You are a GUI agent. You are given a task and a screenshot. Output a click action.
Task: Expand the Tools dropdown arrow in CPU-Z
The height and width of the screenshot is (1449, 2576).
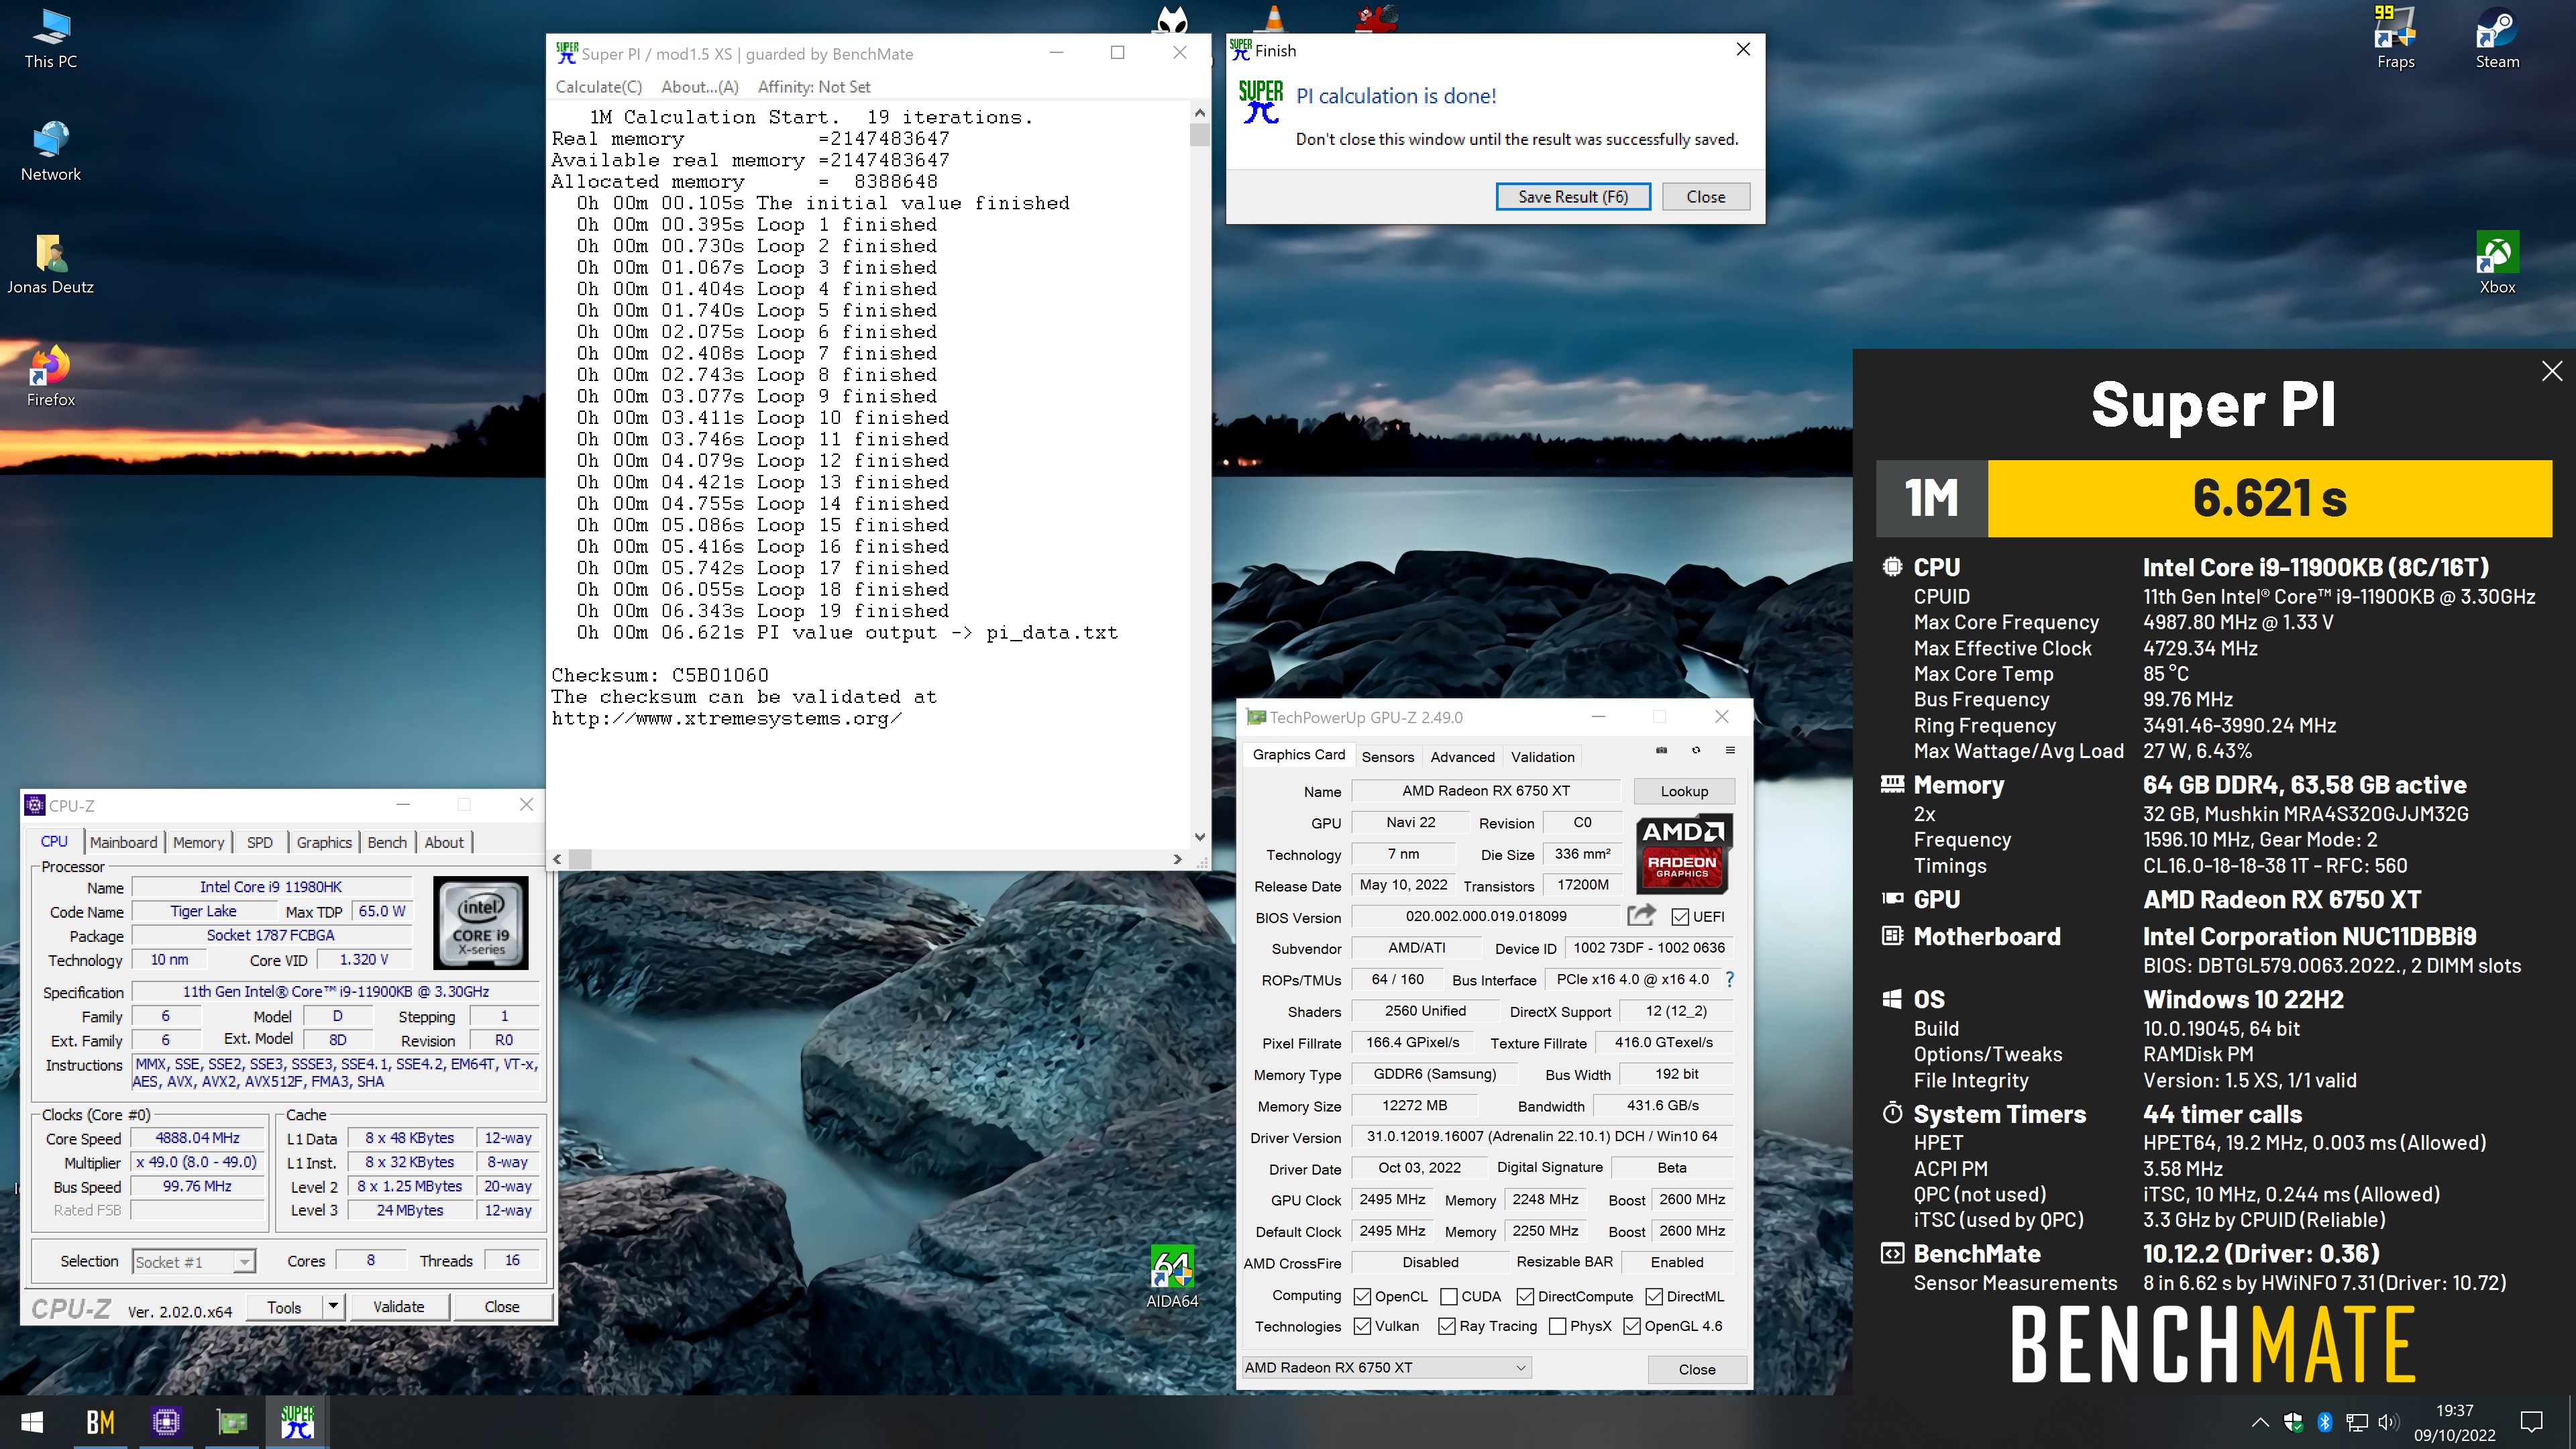[x=333, y=1306]
